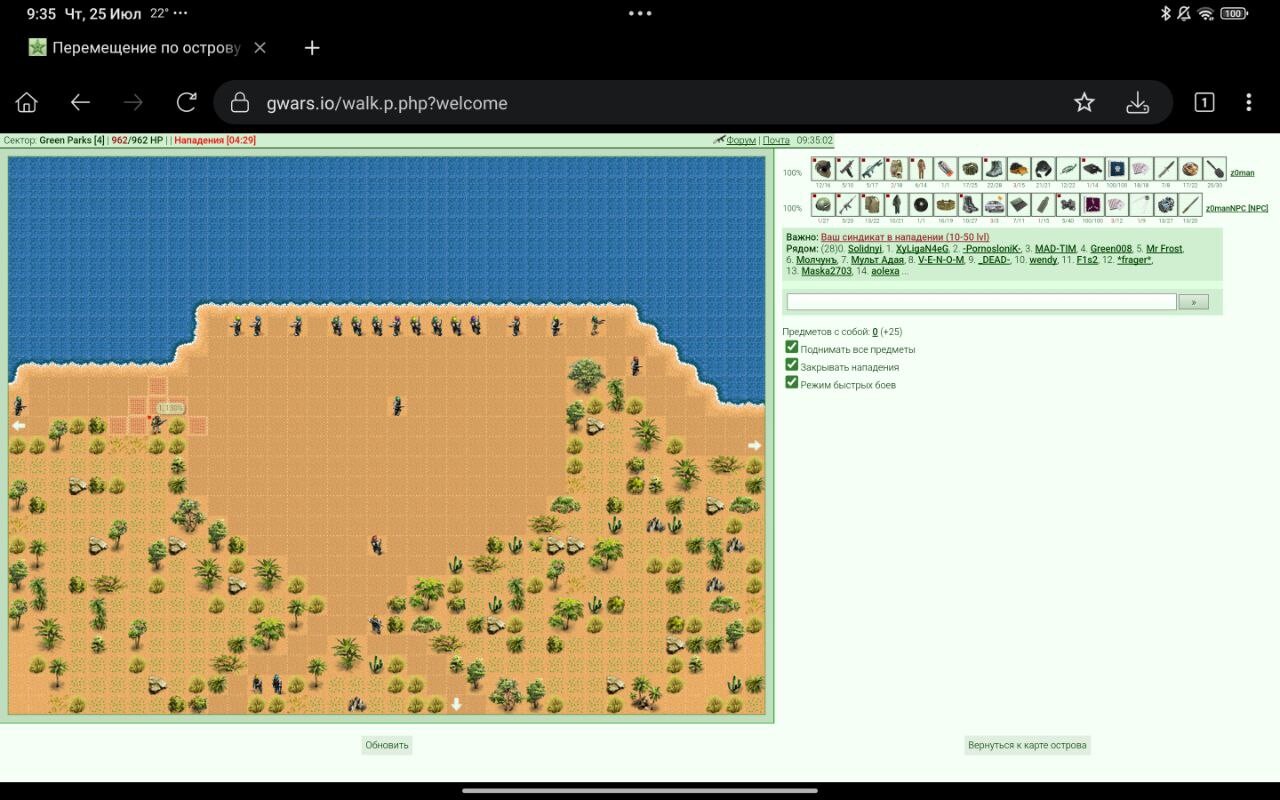Click the binoculars icon in z0manNPC's row

pyautogui.click(x=1068, y=205)
